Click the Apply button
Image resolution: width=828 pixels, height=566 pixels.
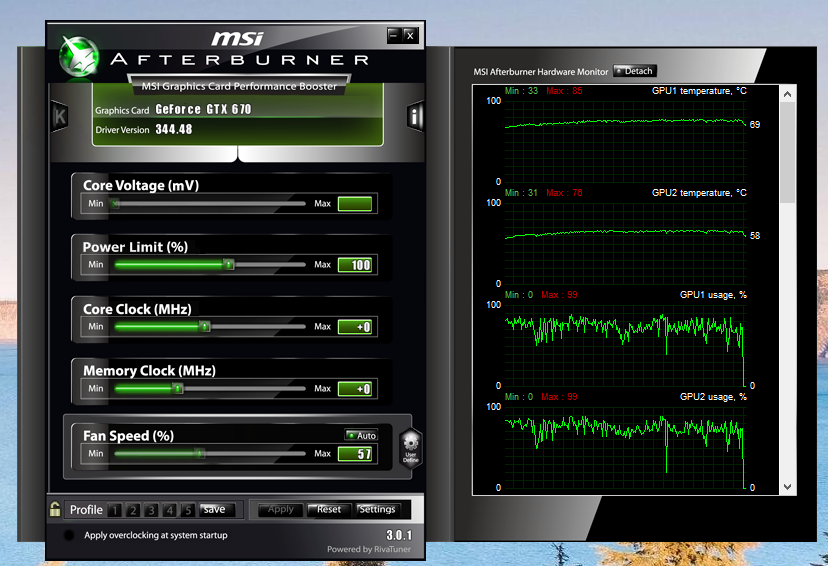coord(280,510)
